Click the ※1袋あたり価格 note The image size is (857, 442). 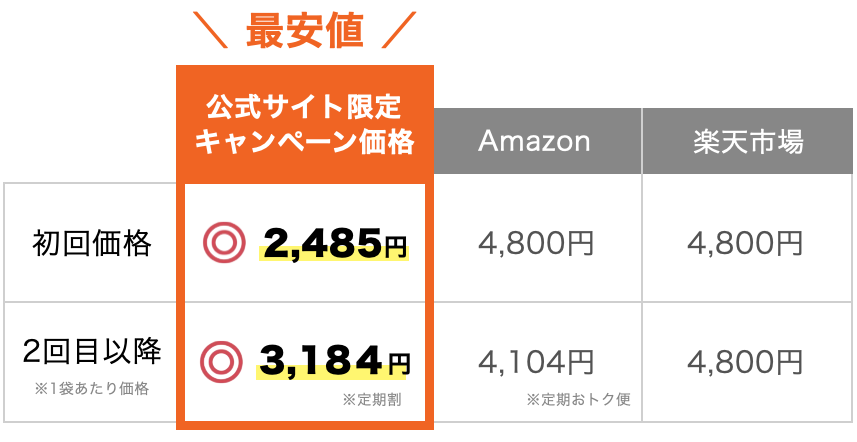[91, 388]
